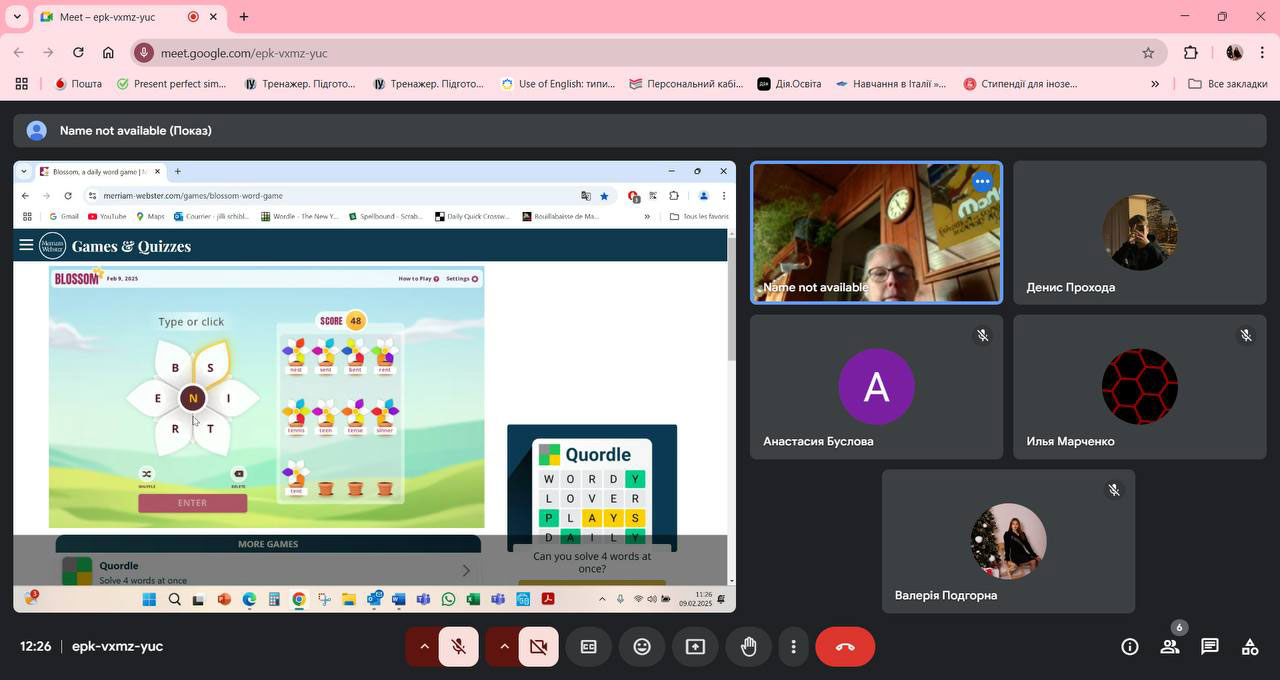Click the microphone-in-use indicator in address bar
The image size is (1280, 680).
pyautogui.click(x=144, y=53)
